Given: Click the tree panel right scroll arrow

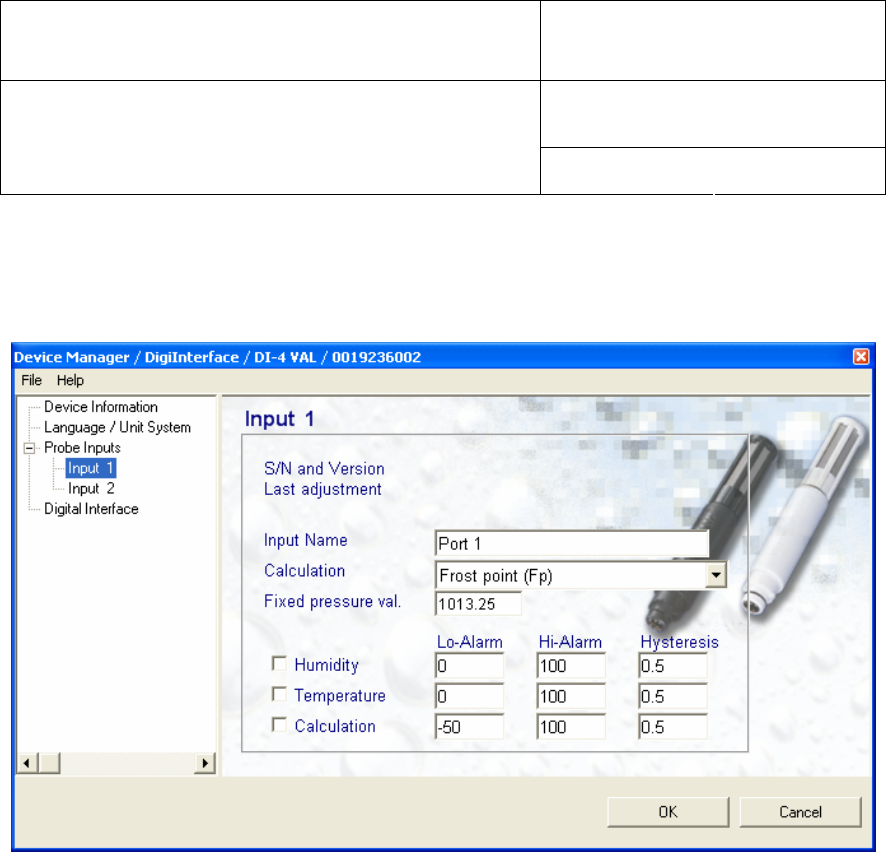Looking at the screenshot, I should click(x=205, y=763).
